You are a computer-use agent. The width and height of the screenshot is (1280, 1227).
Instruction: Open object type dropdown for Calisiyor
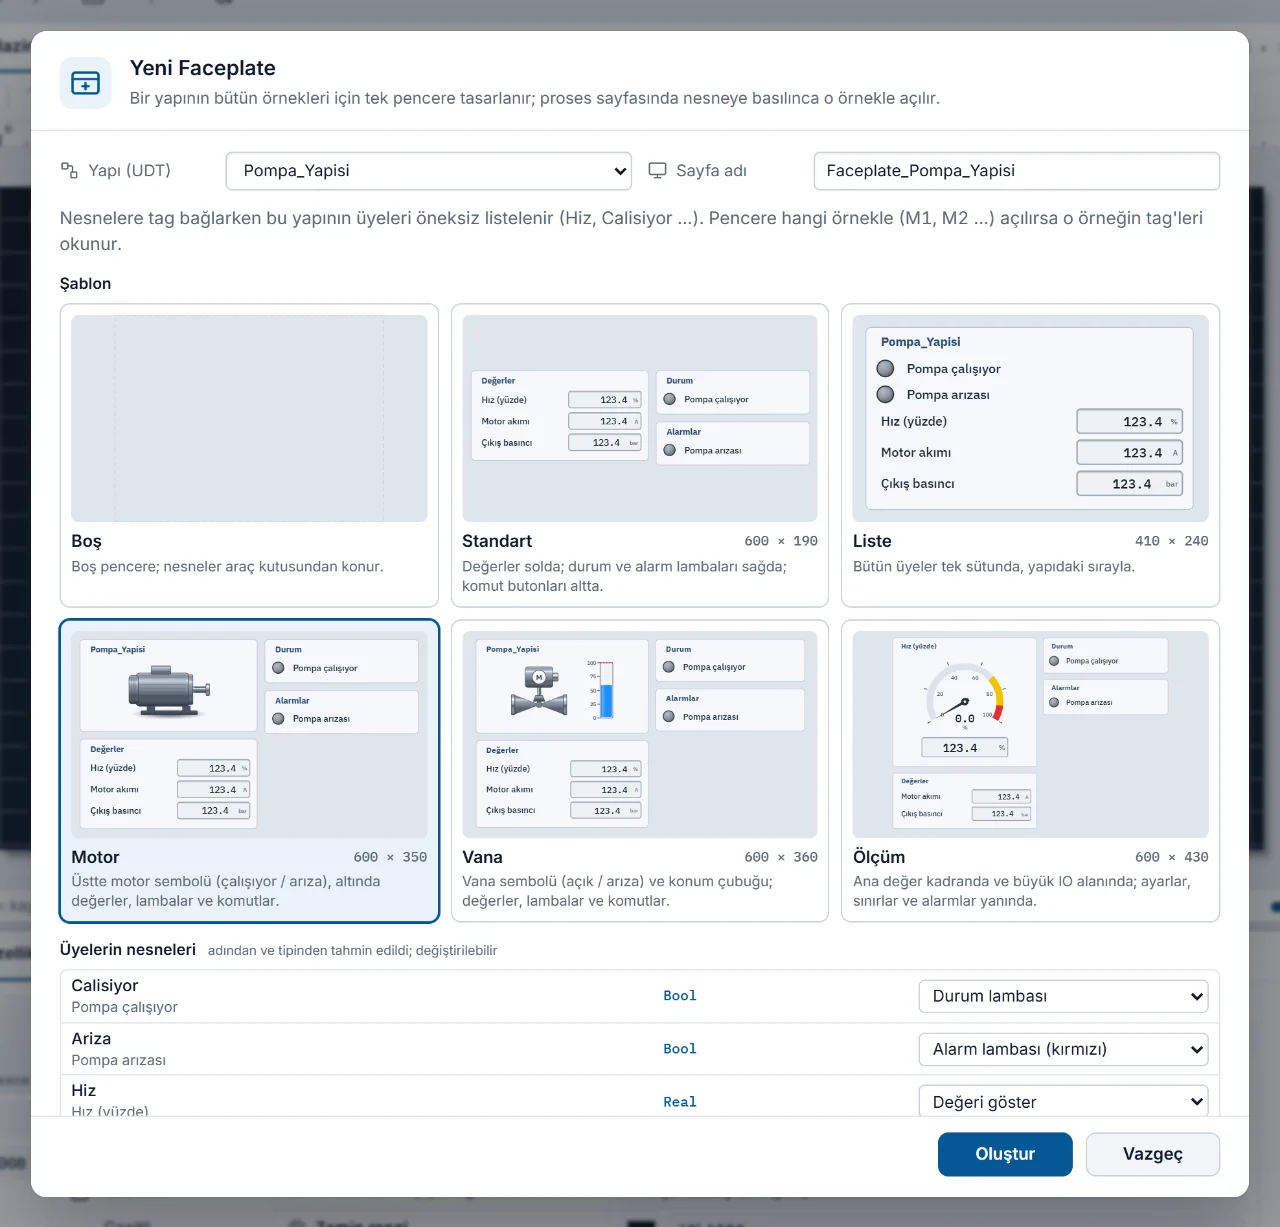1063,996
